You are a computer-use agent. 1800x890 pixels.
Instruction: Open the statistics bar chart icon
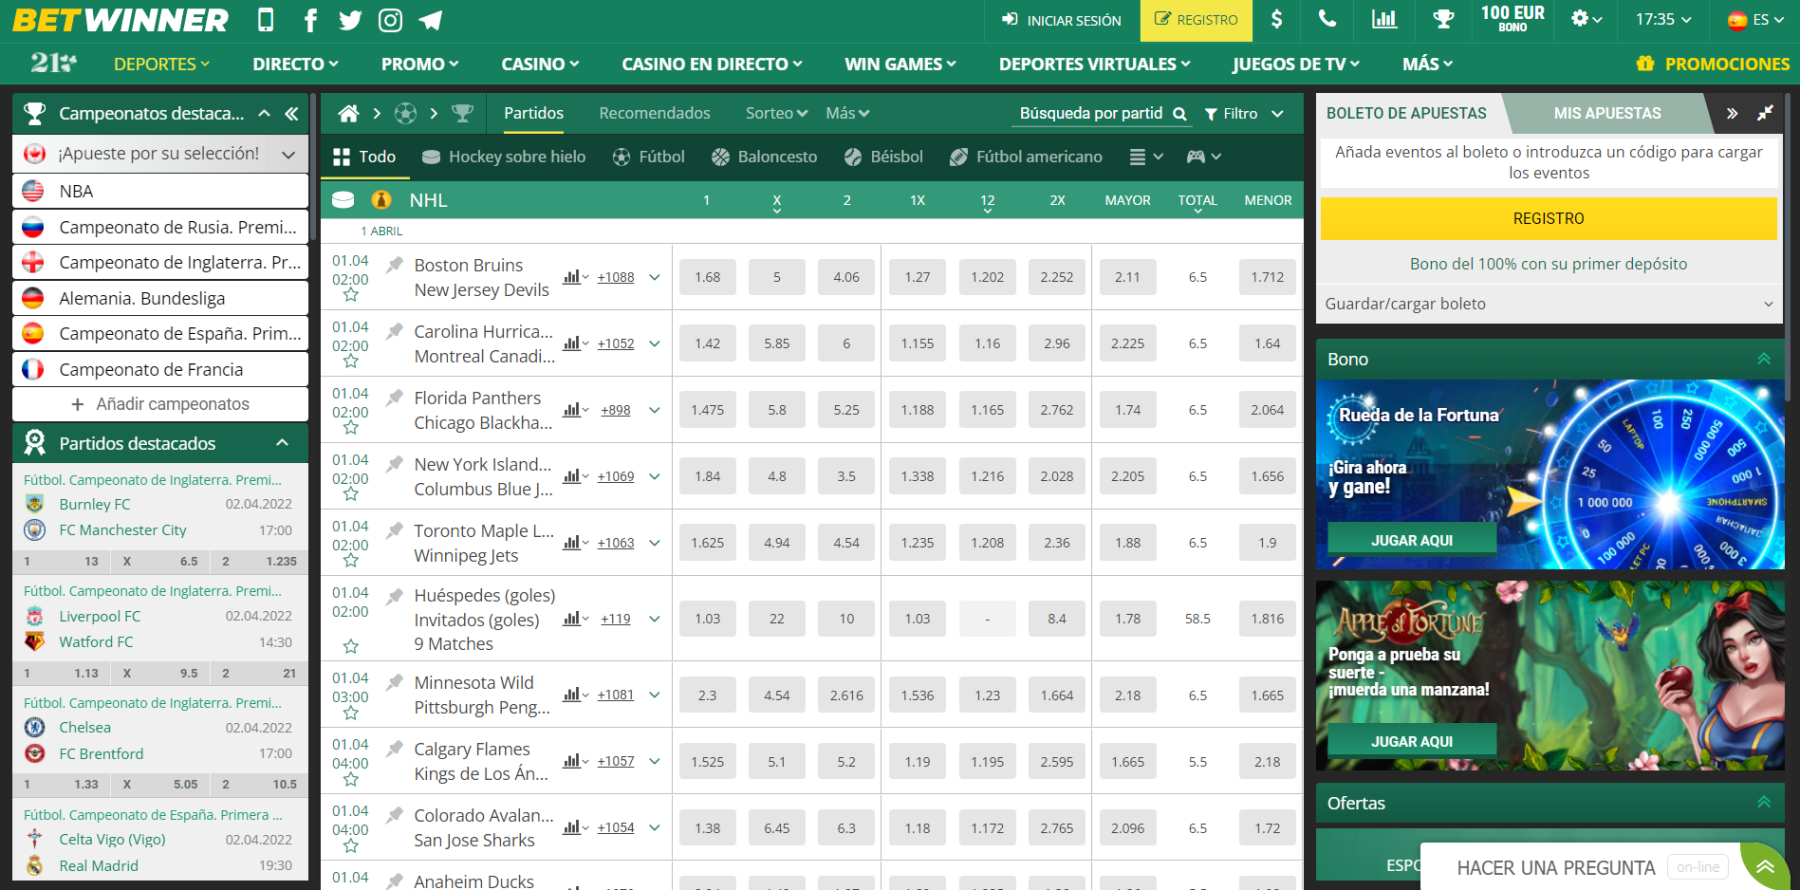pyautogui.click(x=1384, y=19)
